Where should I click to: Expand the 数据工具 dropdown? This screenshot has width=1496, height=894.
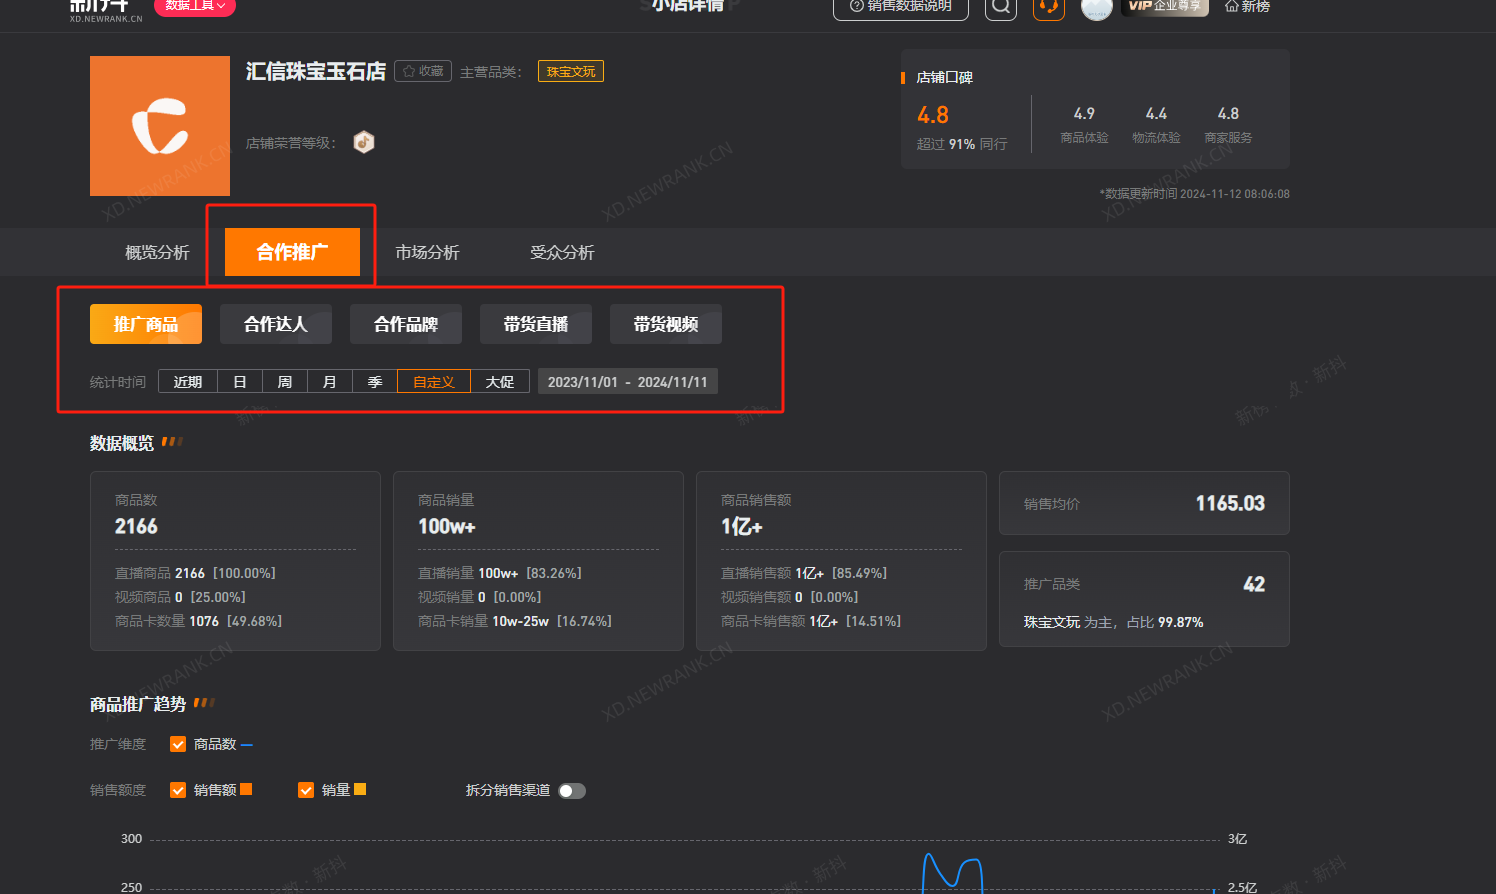(x=195, y=6)
